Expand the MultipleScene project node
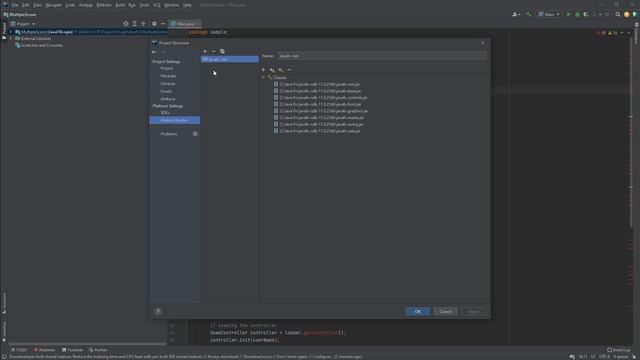The width and height of the screenshot is (640, 360). click(x=11, y=32)
